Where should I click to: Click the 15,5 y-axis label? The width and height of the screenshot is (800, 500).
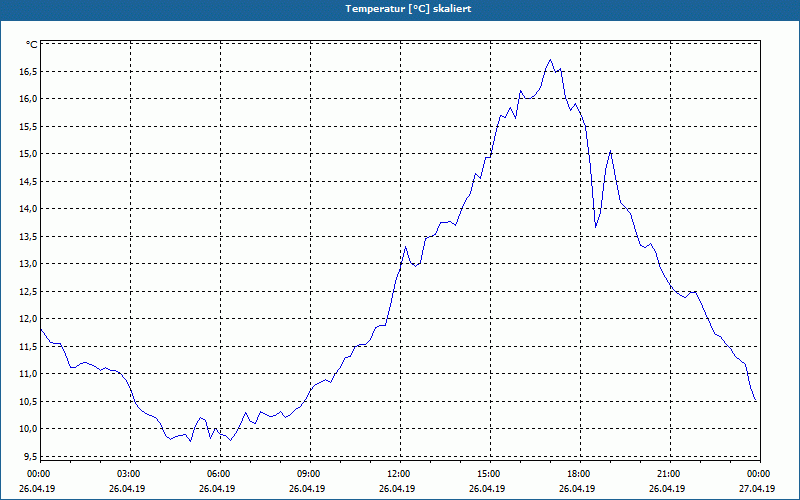[29, 127]
